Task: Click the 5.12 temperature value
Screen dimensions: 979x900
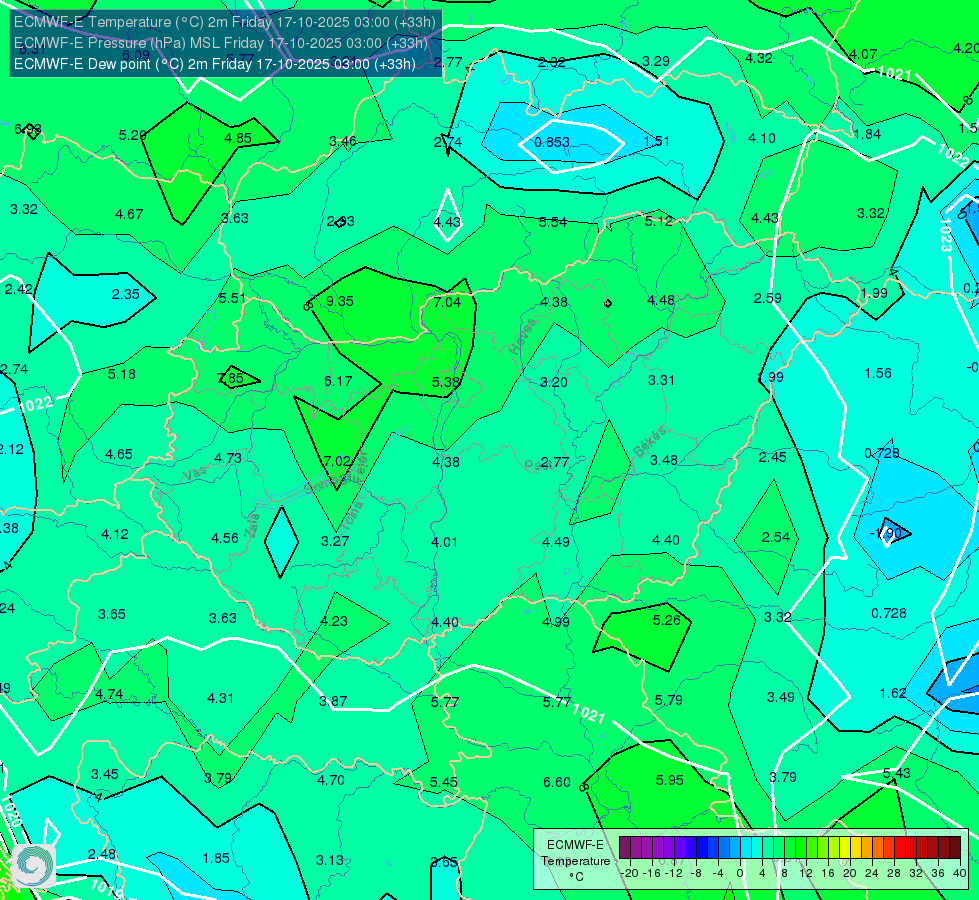Action: (659, 221)
